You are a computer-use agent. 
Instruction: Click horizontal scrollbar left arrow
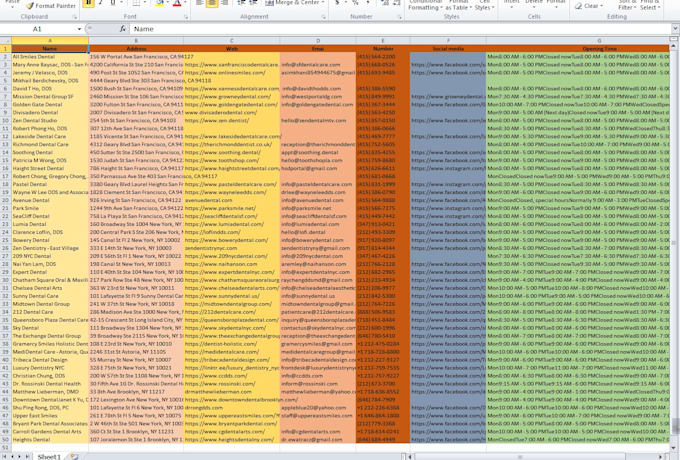point(410,457)
